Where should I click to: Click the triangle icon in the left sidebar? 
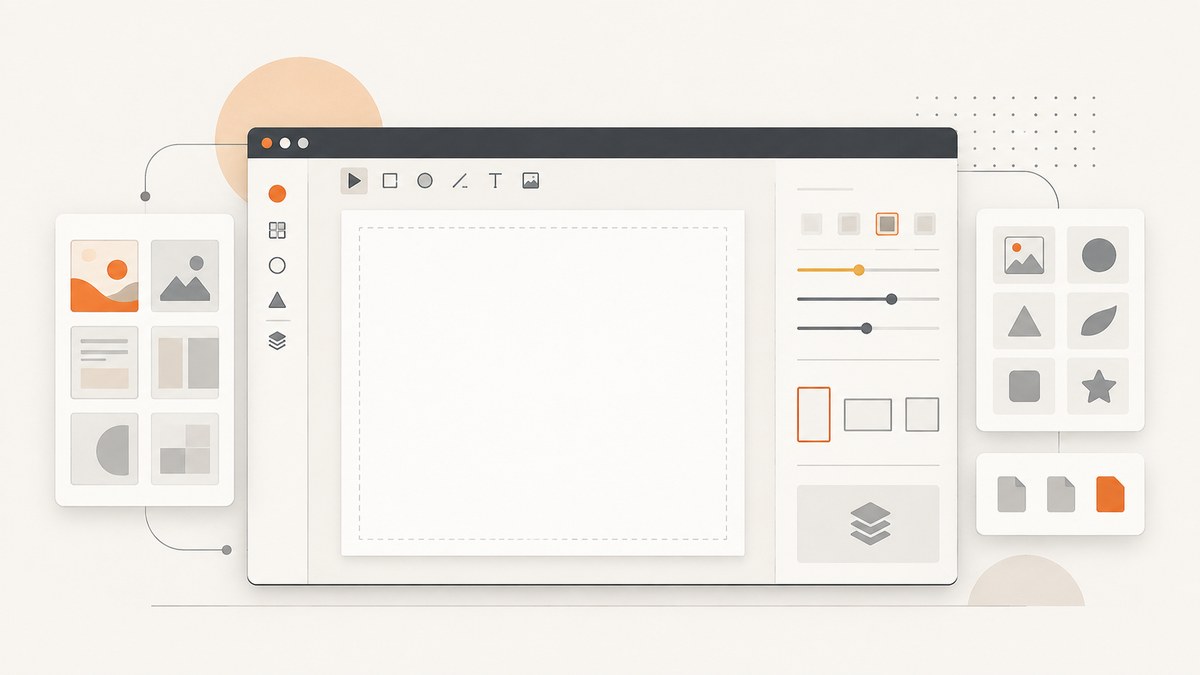(277, 300)
